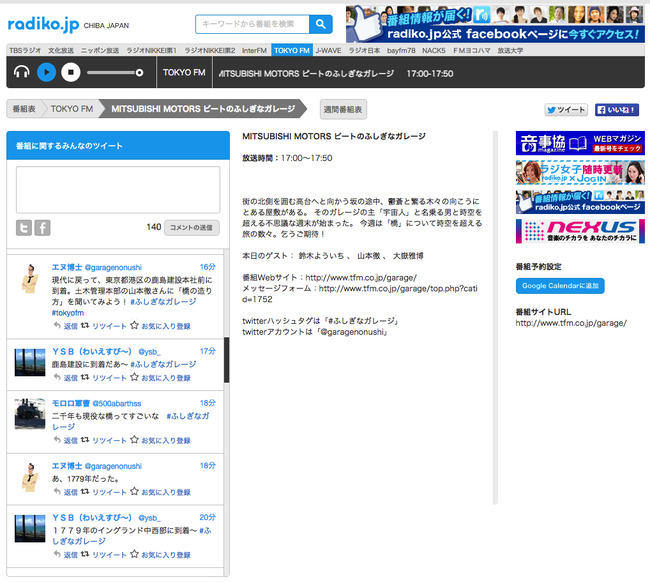Select the ニッポン放送 station tab

click(100, 51)
